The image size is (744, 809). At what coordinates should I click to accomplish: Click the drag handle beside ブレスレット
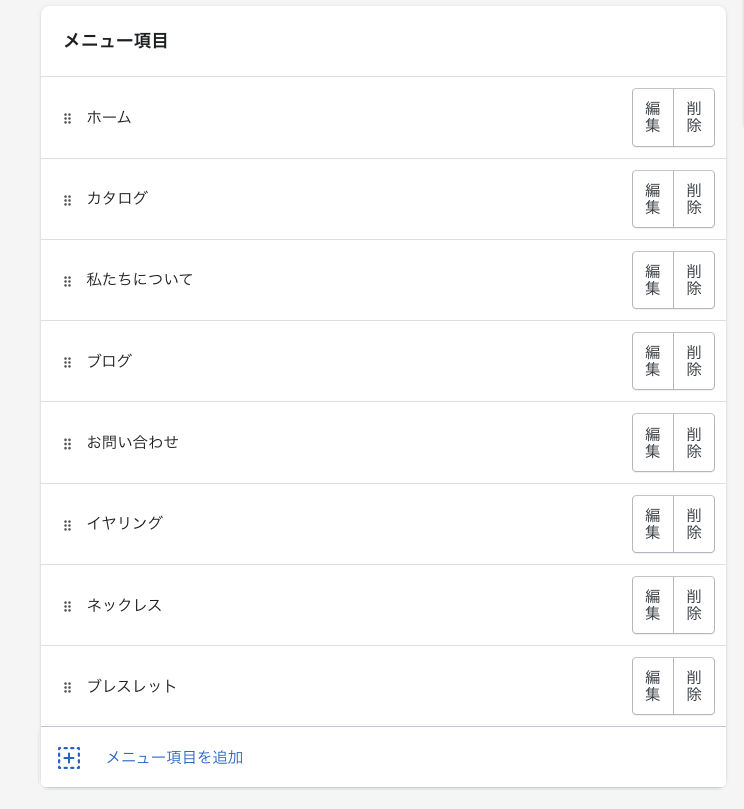68,687
